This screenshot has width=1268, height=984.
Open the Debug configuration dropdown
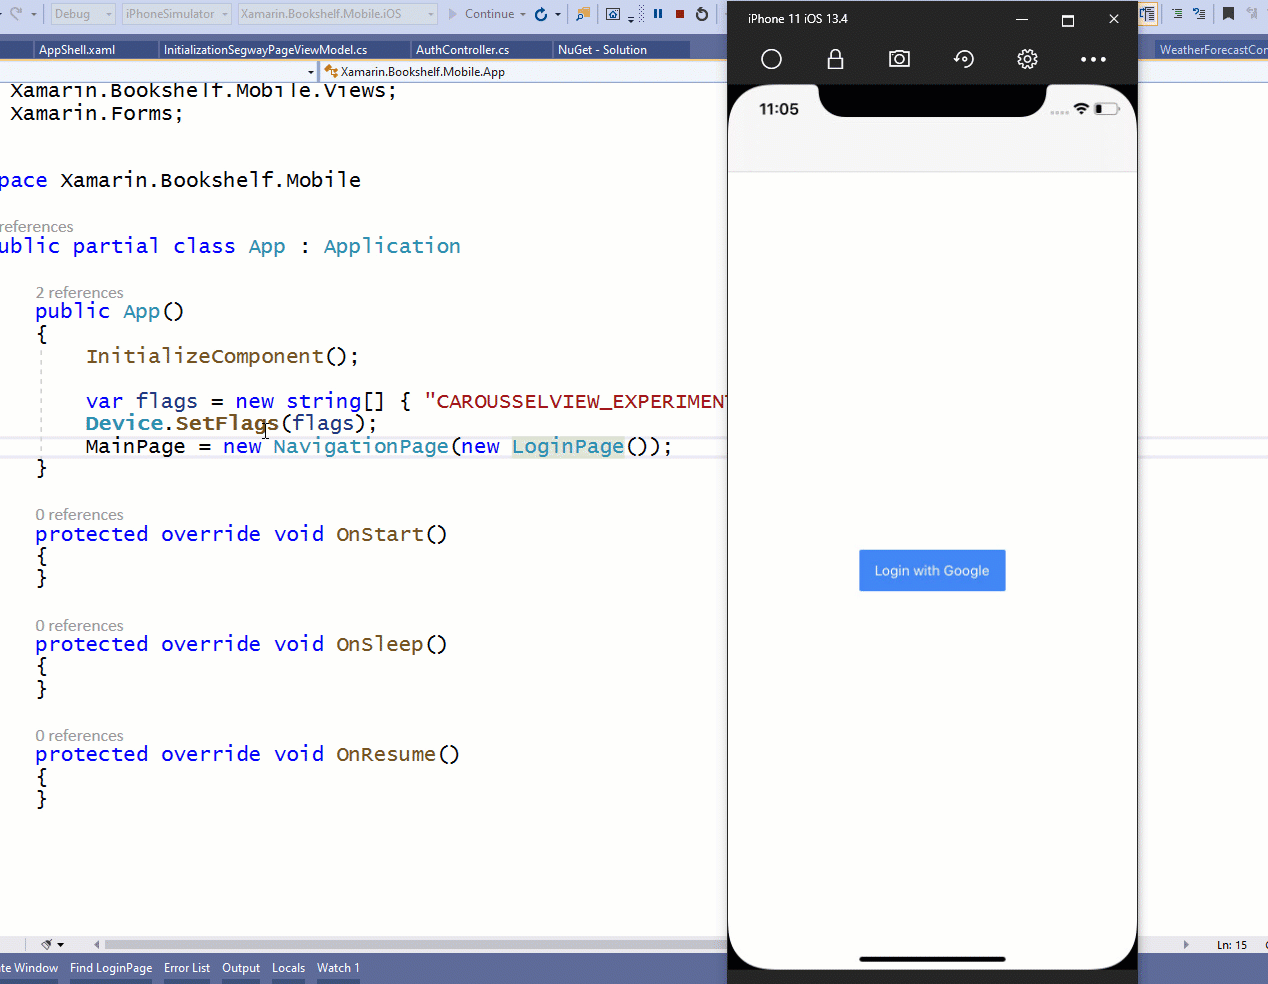click(x=83, y=14)
